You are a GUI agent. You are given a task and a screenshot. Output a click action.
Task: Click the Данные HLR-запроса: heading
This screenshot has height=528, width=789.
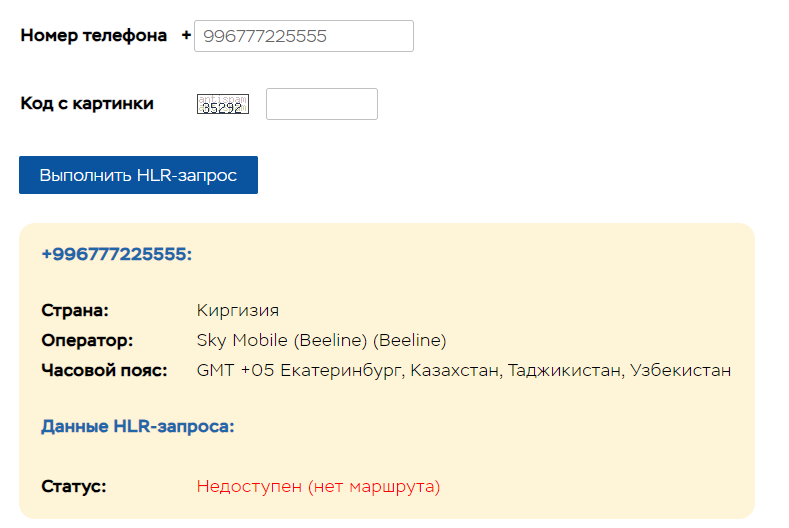tap(138, 426)
